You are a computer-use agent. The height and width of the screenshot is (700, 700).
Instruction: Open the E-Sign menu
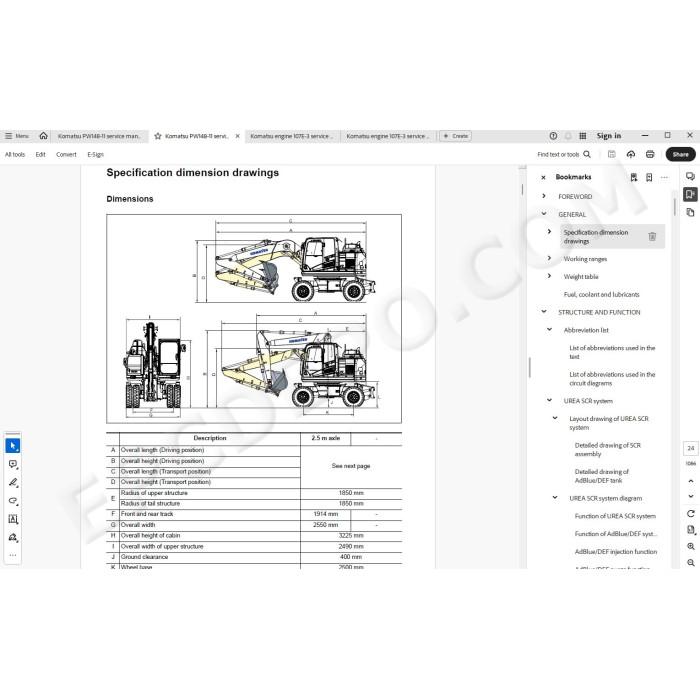pos(96,154)
